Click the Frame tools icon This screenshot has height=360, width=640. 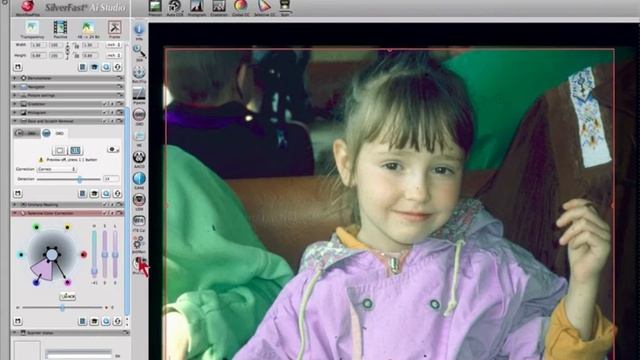click(115, 29)
